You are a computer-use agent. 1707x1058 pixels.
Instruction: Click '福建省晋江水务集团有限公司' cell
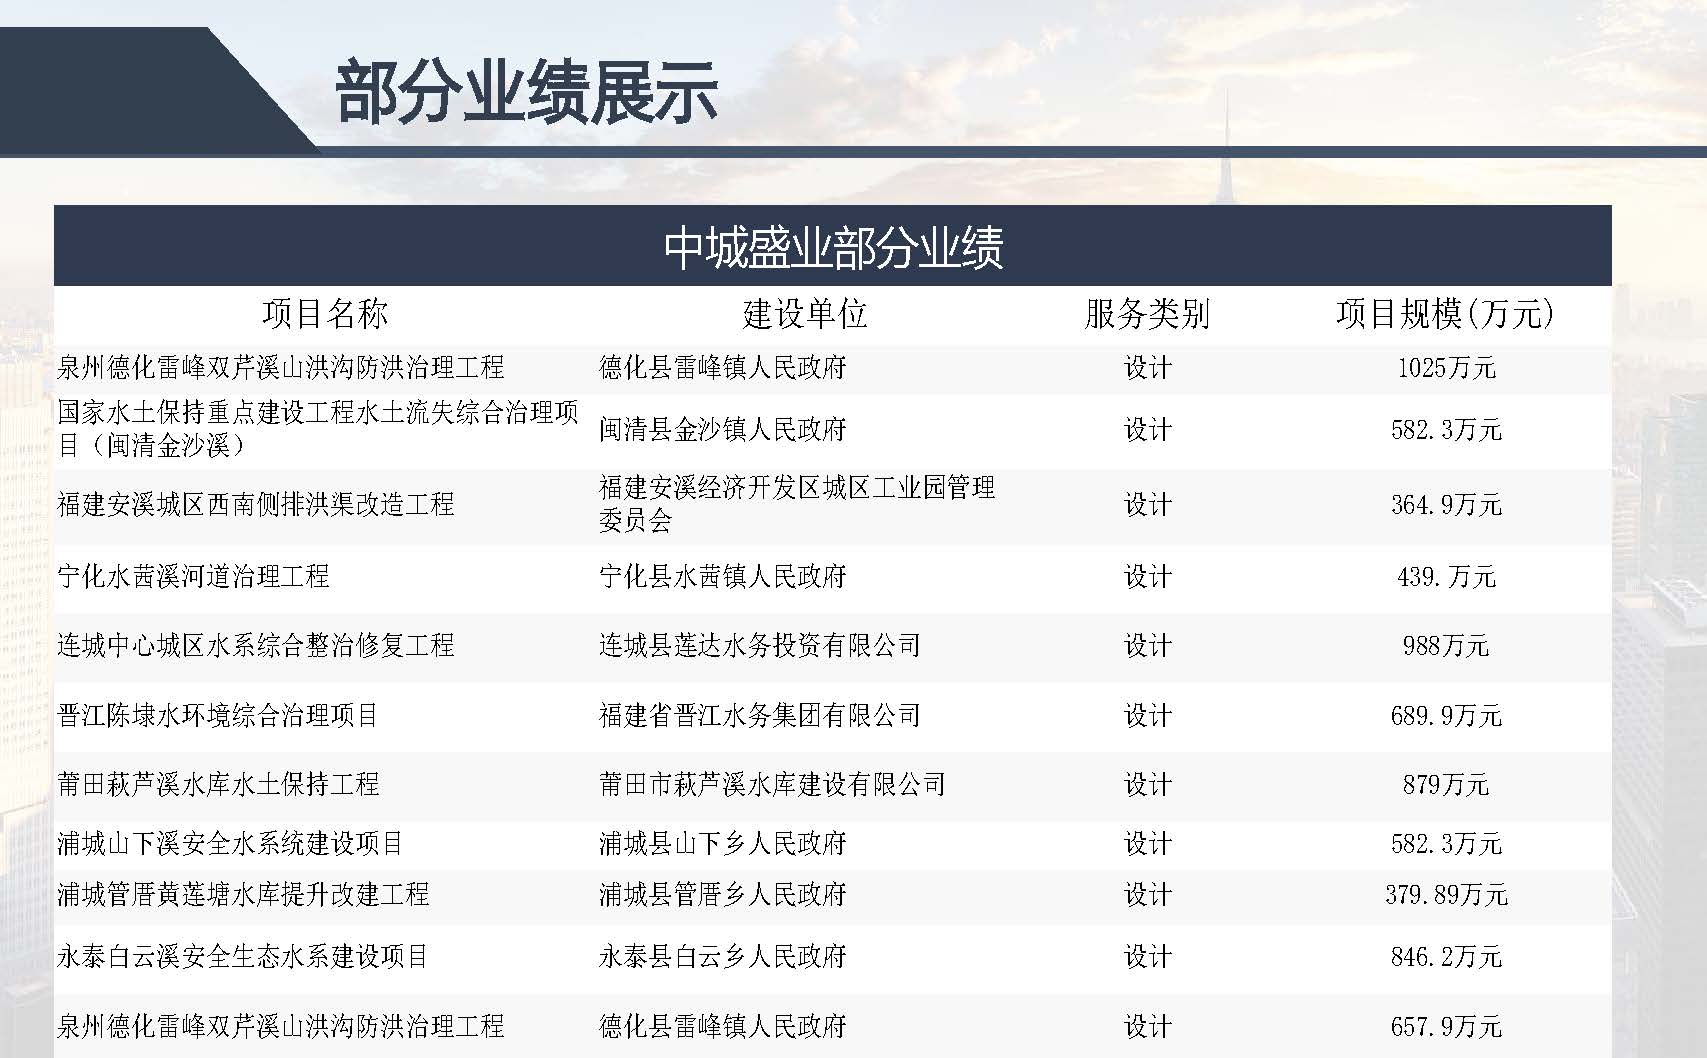coord(760,716)
